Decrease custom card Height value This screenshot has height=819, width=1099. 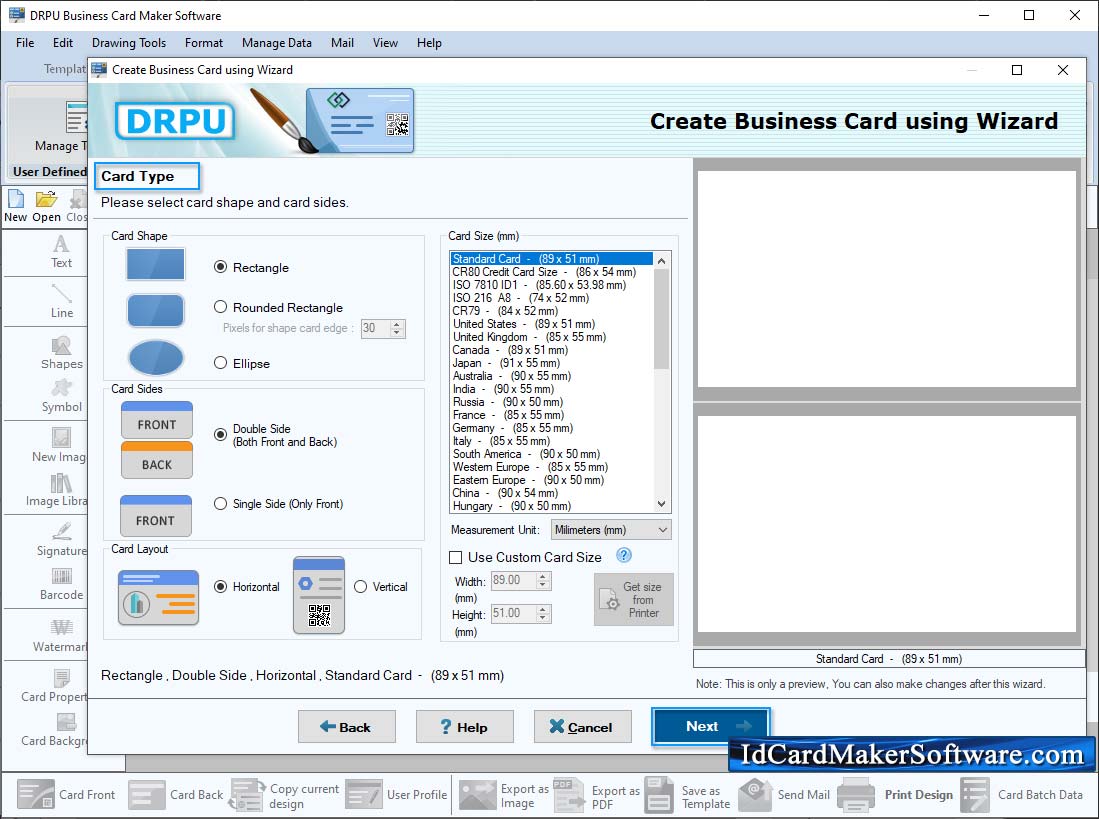[x=543, y=618]
